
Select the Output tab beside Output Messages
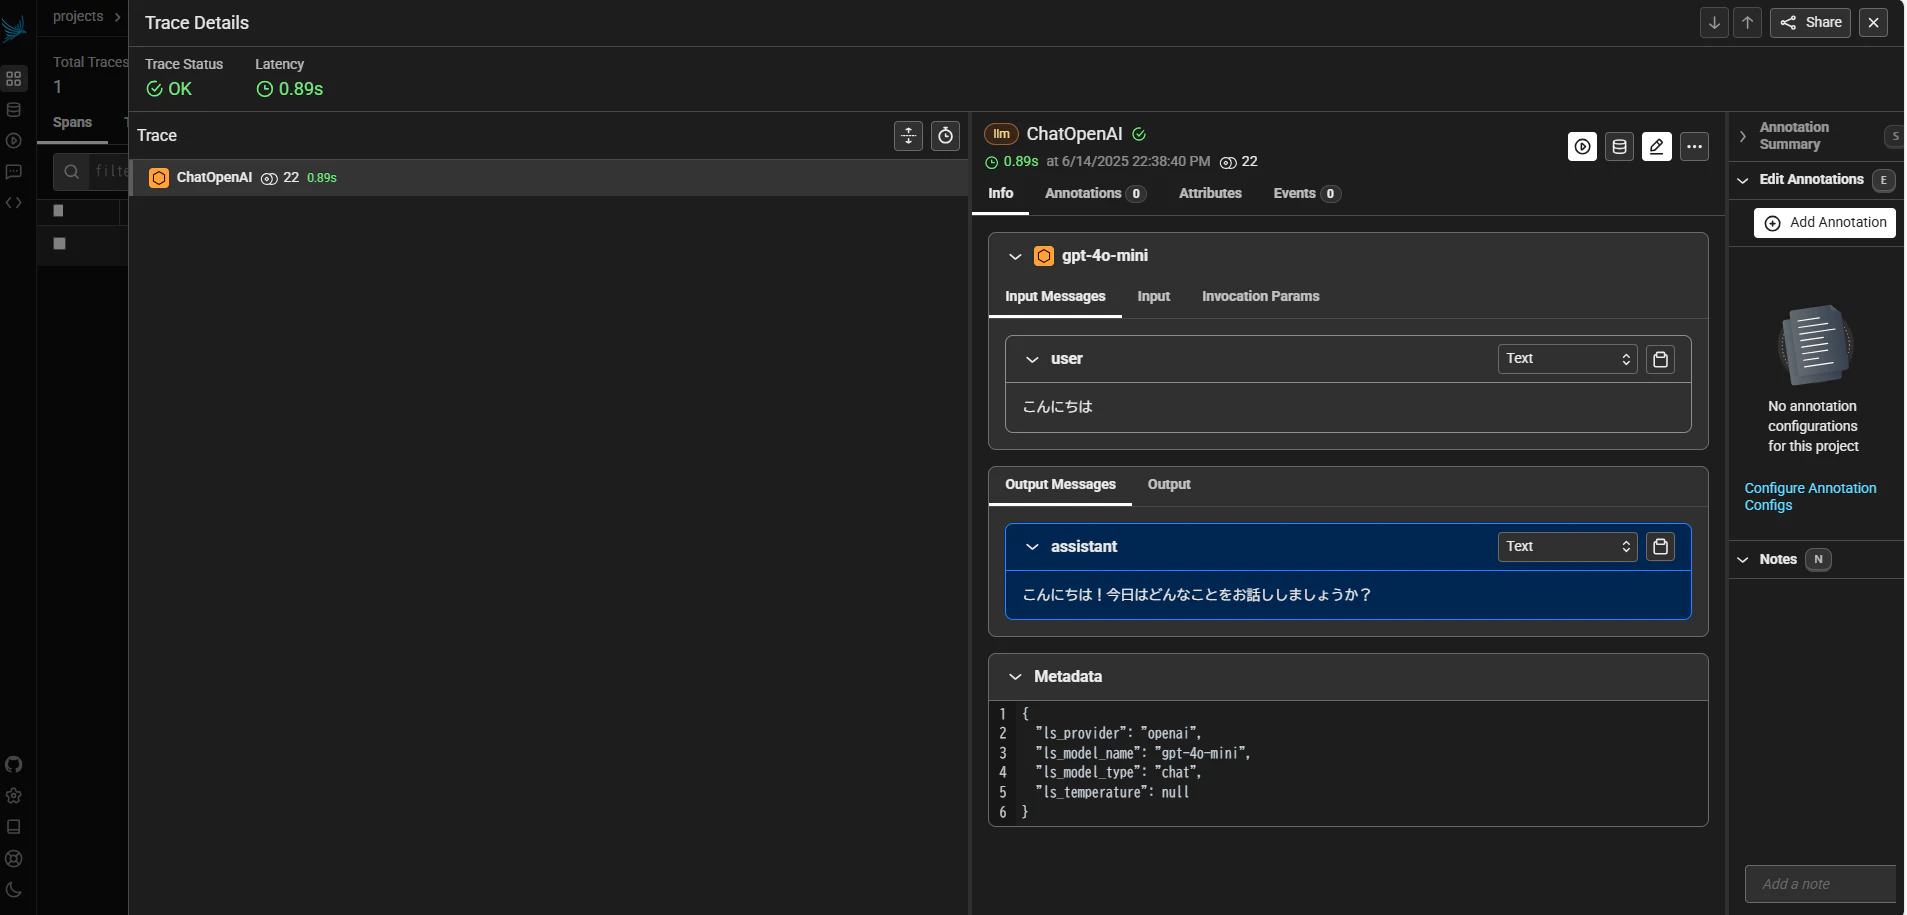point(1169,485)
